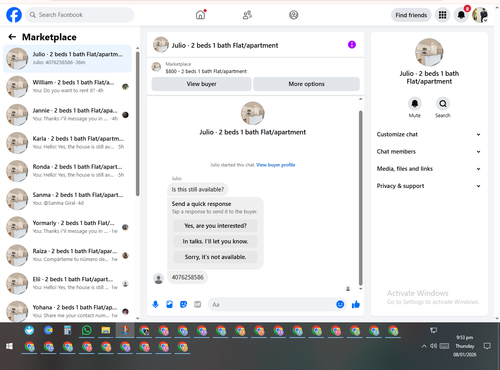Go to the Home feed icon
The width and height of the screenshot is (500, 370).
click(200, 15)
